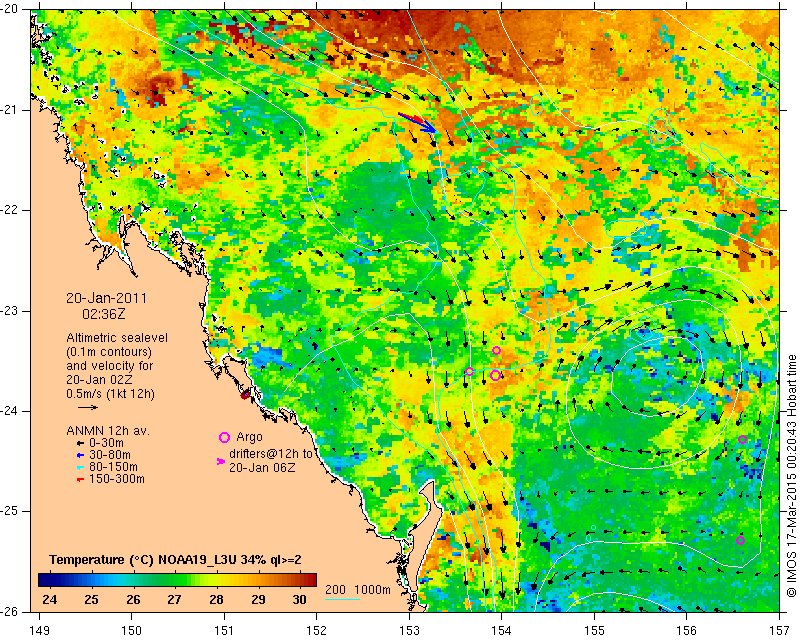Click the cyan 200m depth contour legend line
Screen dimensions: 800x640
pyautogui.click(x=342, y=599)
